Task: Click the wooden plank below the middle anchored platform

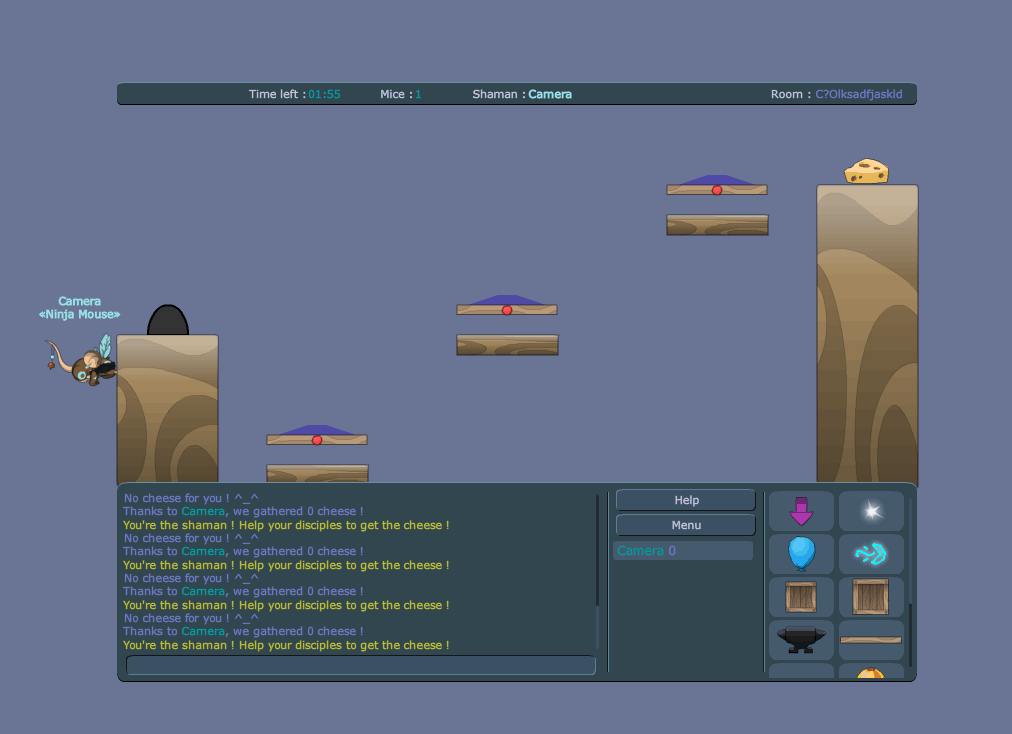Action: (507, 345)
